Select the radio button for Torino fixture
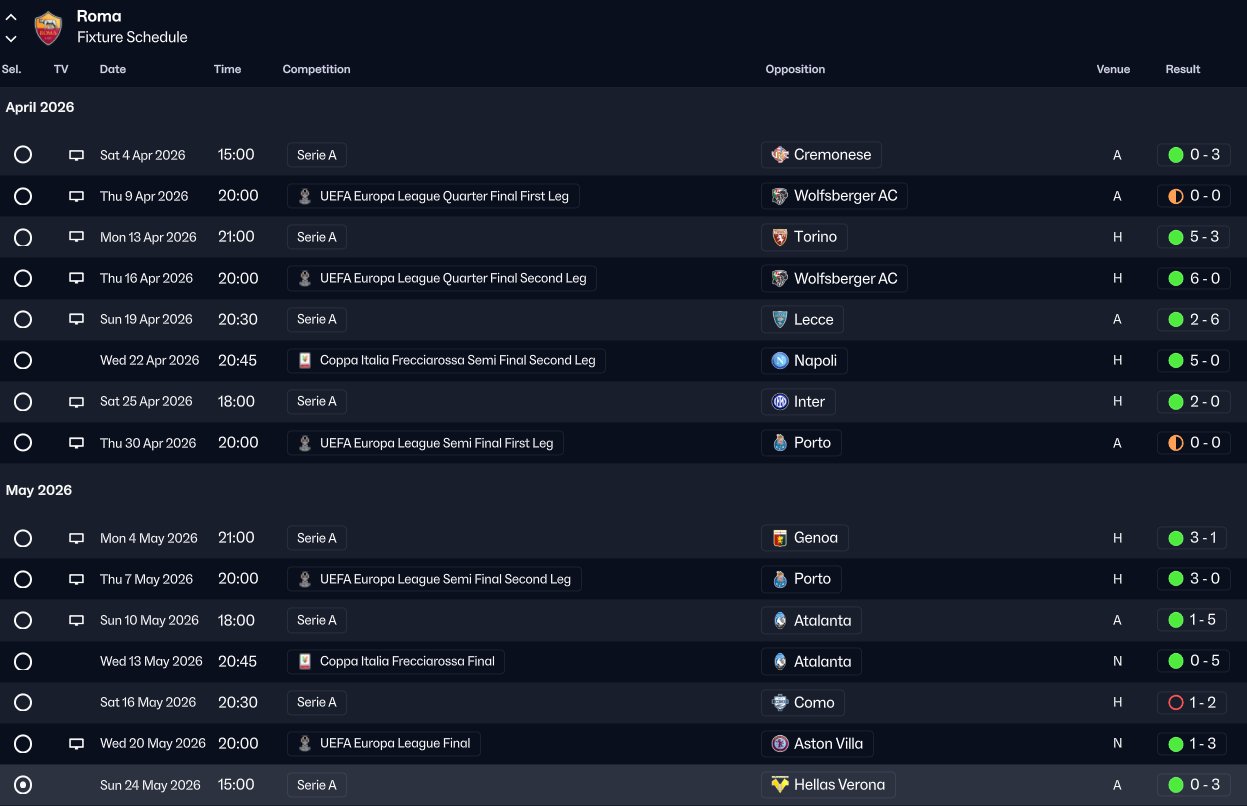This screenshot has height=806, width=1247. coord(23,237)
